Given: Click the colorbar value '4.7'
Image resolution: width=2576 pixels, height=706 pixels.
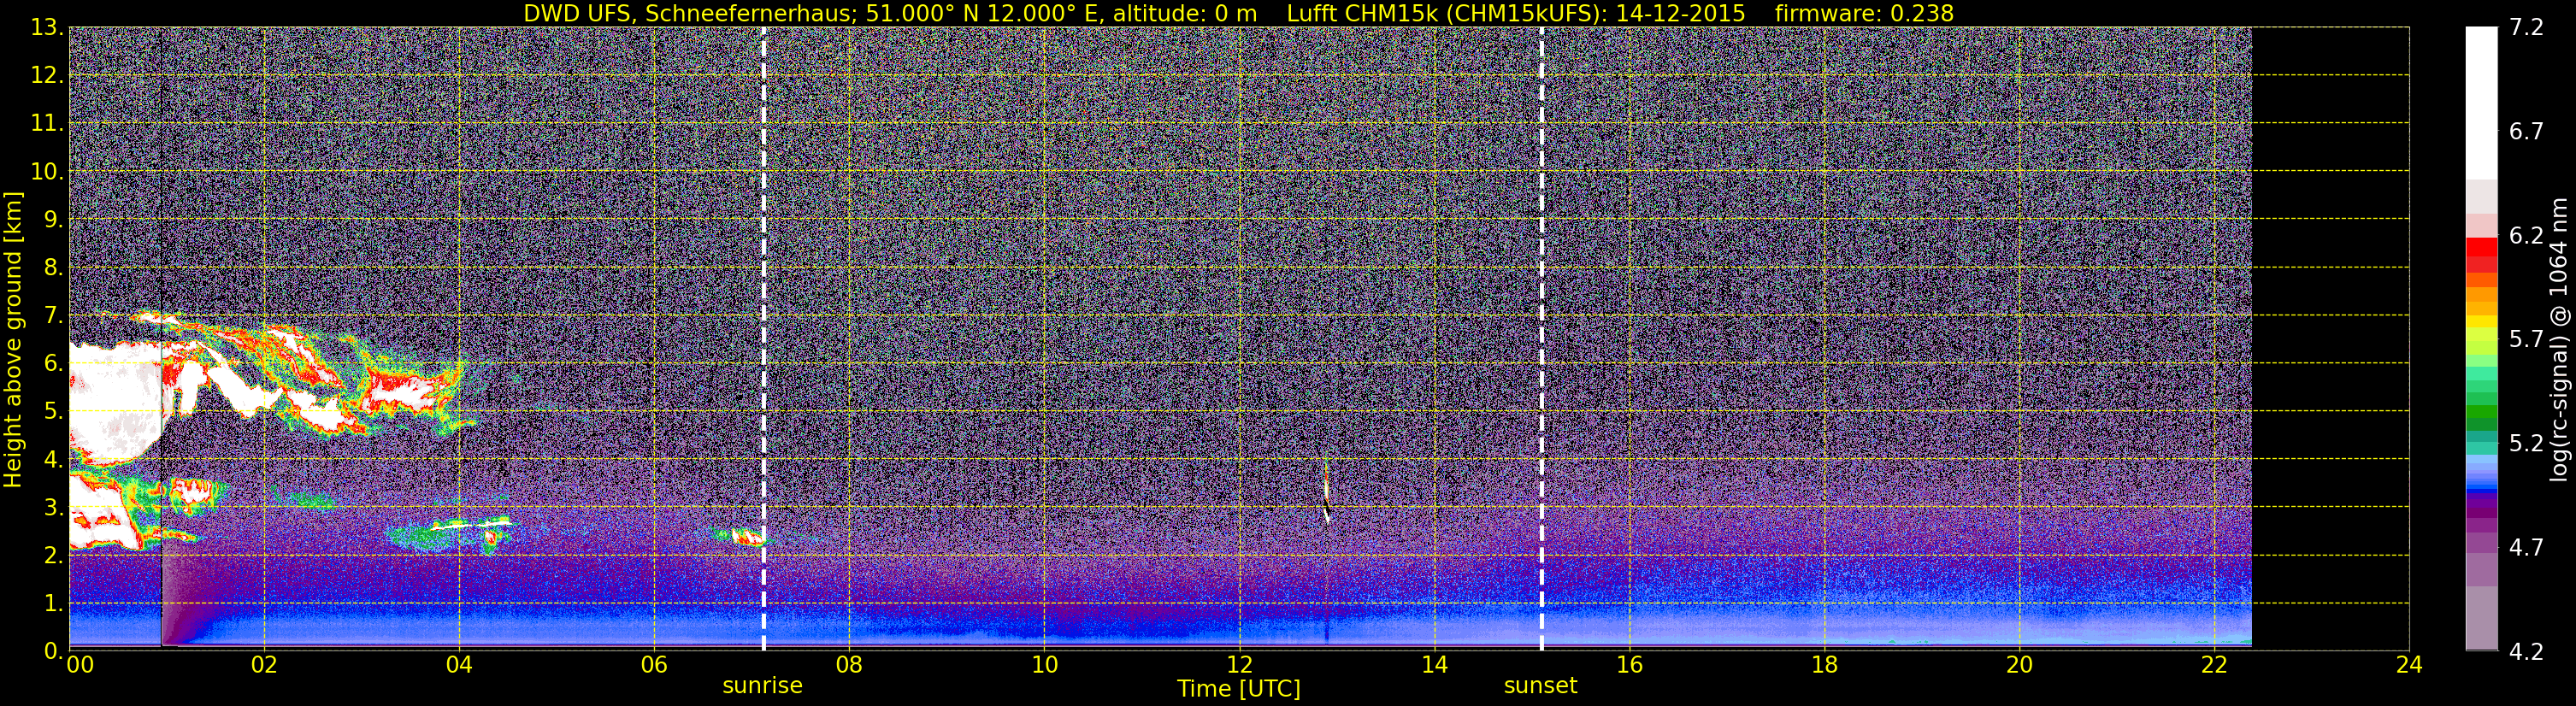Looking at the screenshot, I should (2526, 548).
